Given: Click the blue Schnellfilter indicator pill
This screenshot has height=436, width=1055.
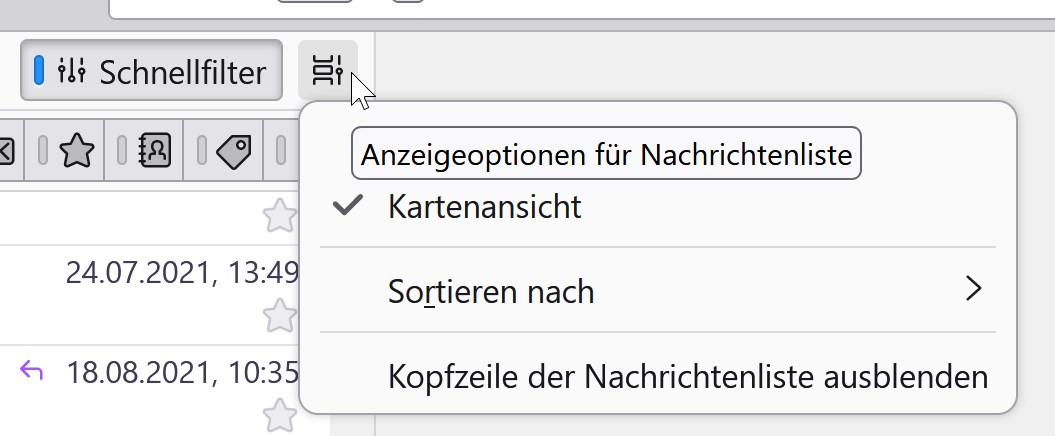Looking at the screenshot, I should coord(39,70).
